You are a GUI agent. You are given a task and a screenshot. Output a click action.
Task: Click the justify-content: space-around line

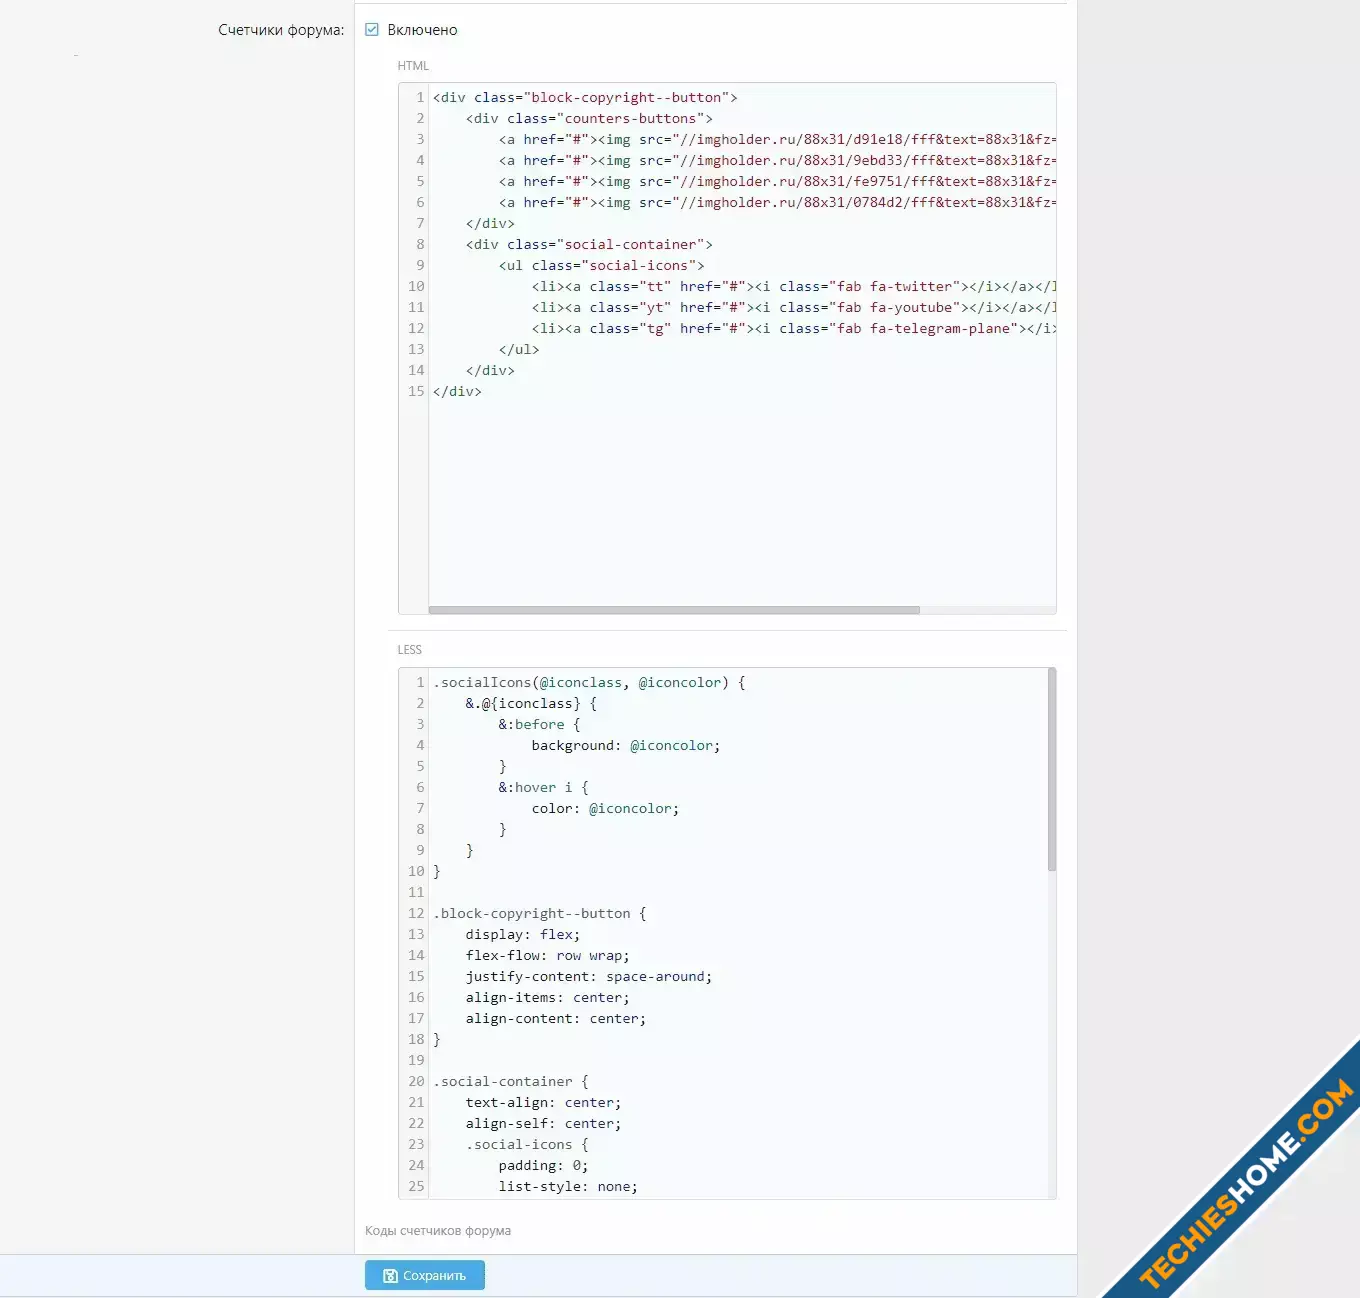coord(588,976)
